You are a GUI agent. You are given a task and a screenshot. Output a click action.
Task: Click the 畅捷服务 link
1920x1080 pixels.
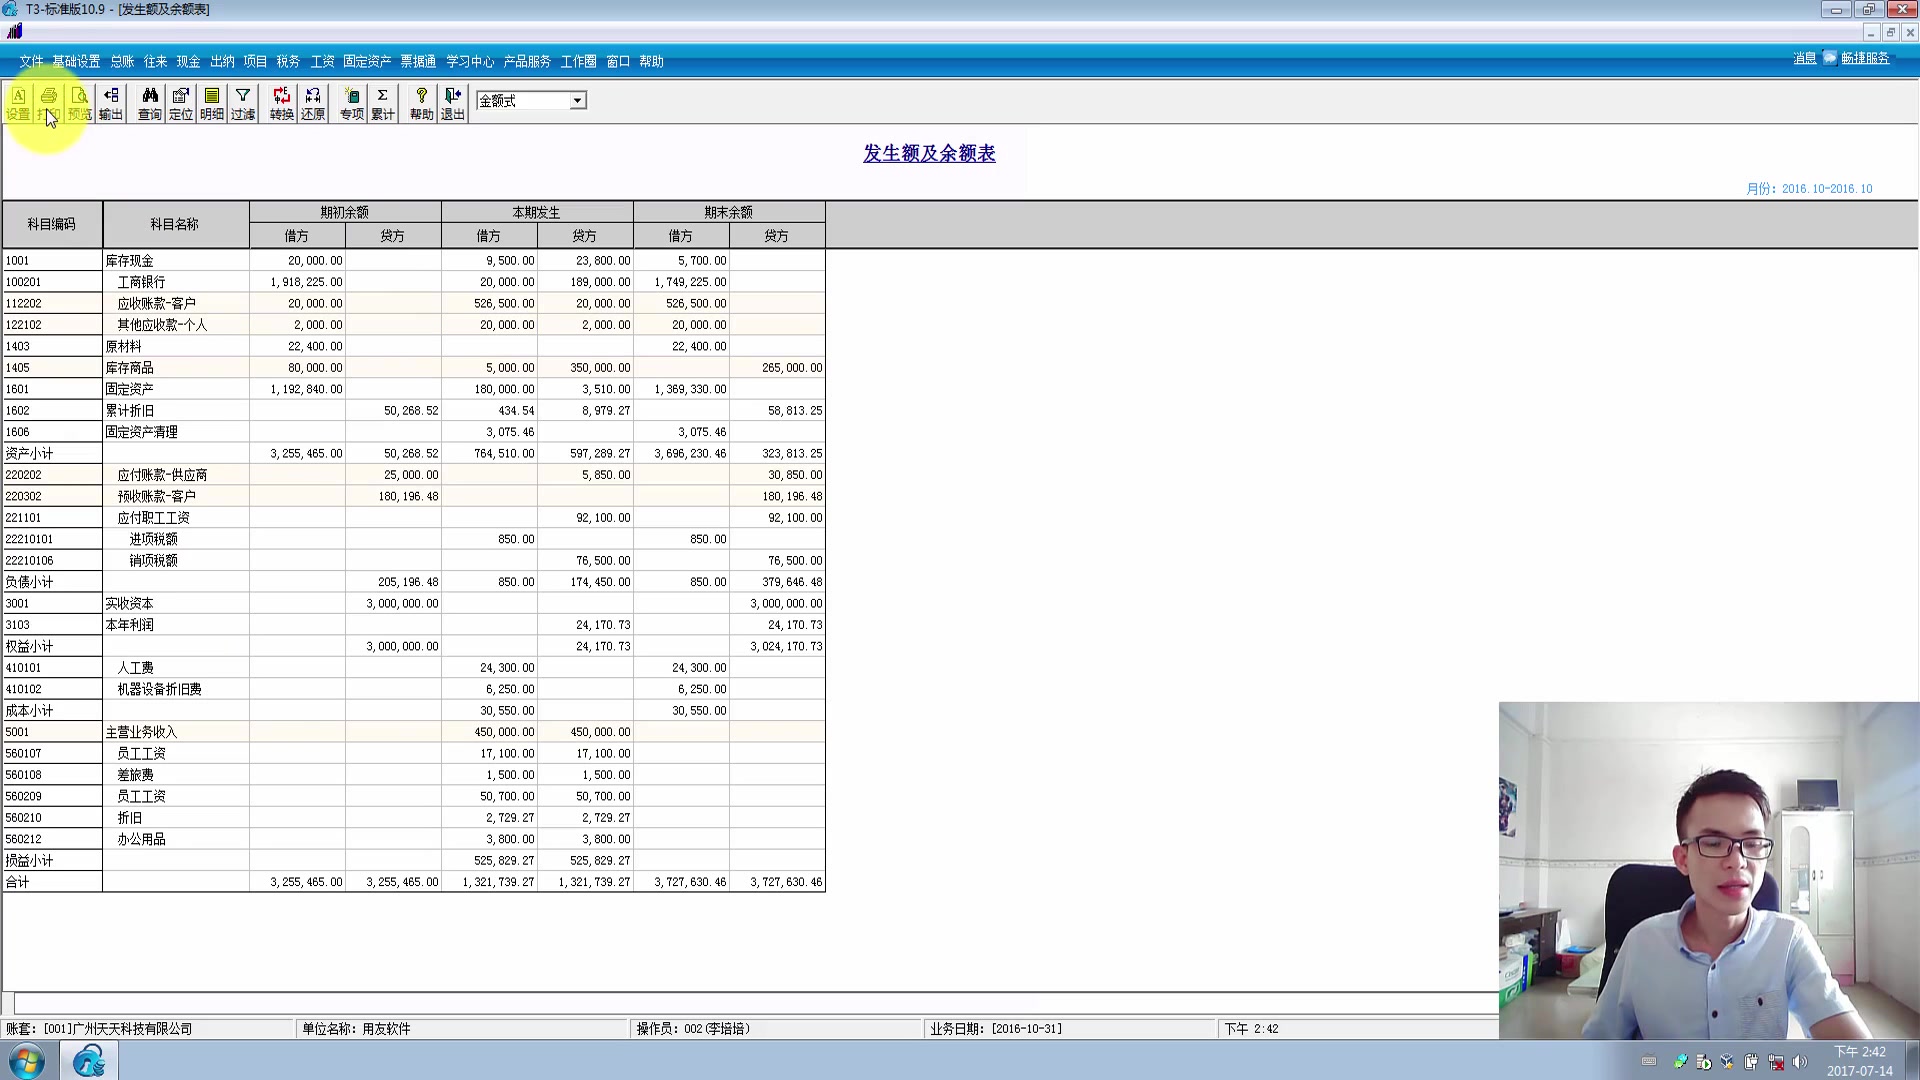coord(1865,58)
